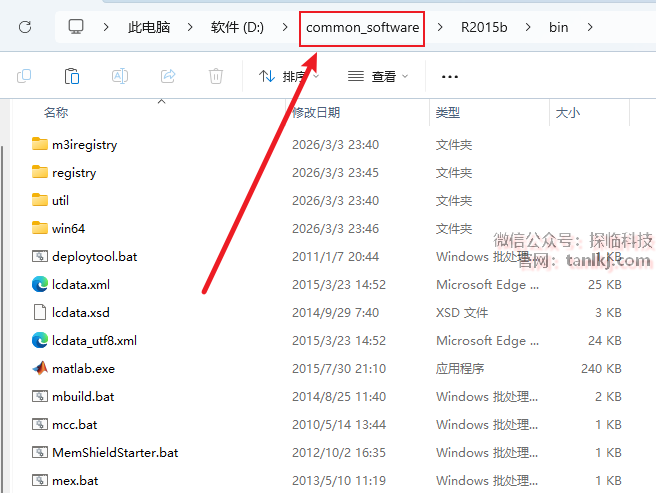Open the 查看 view dropdown

click(378, 77)
